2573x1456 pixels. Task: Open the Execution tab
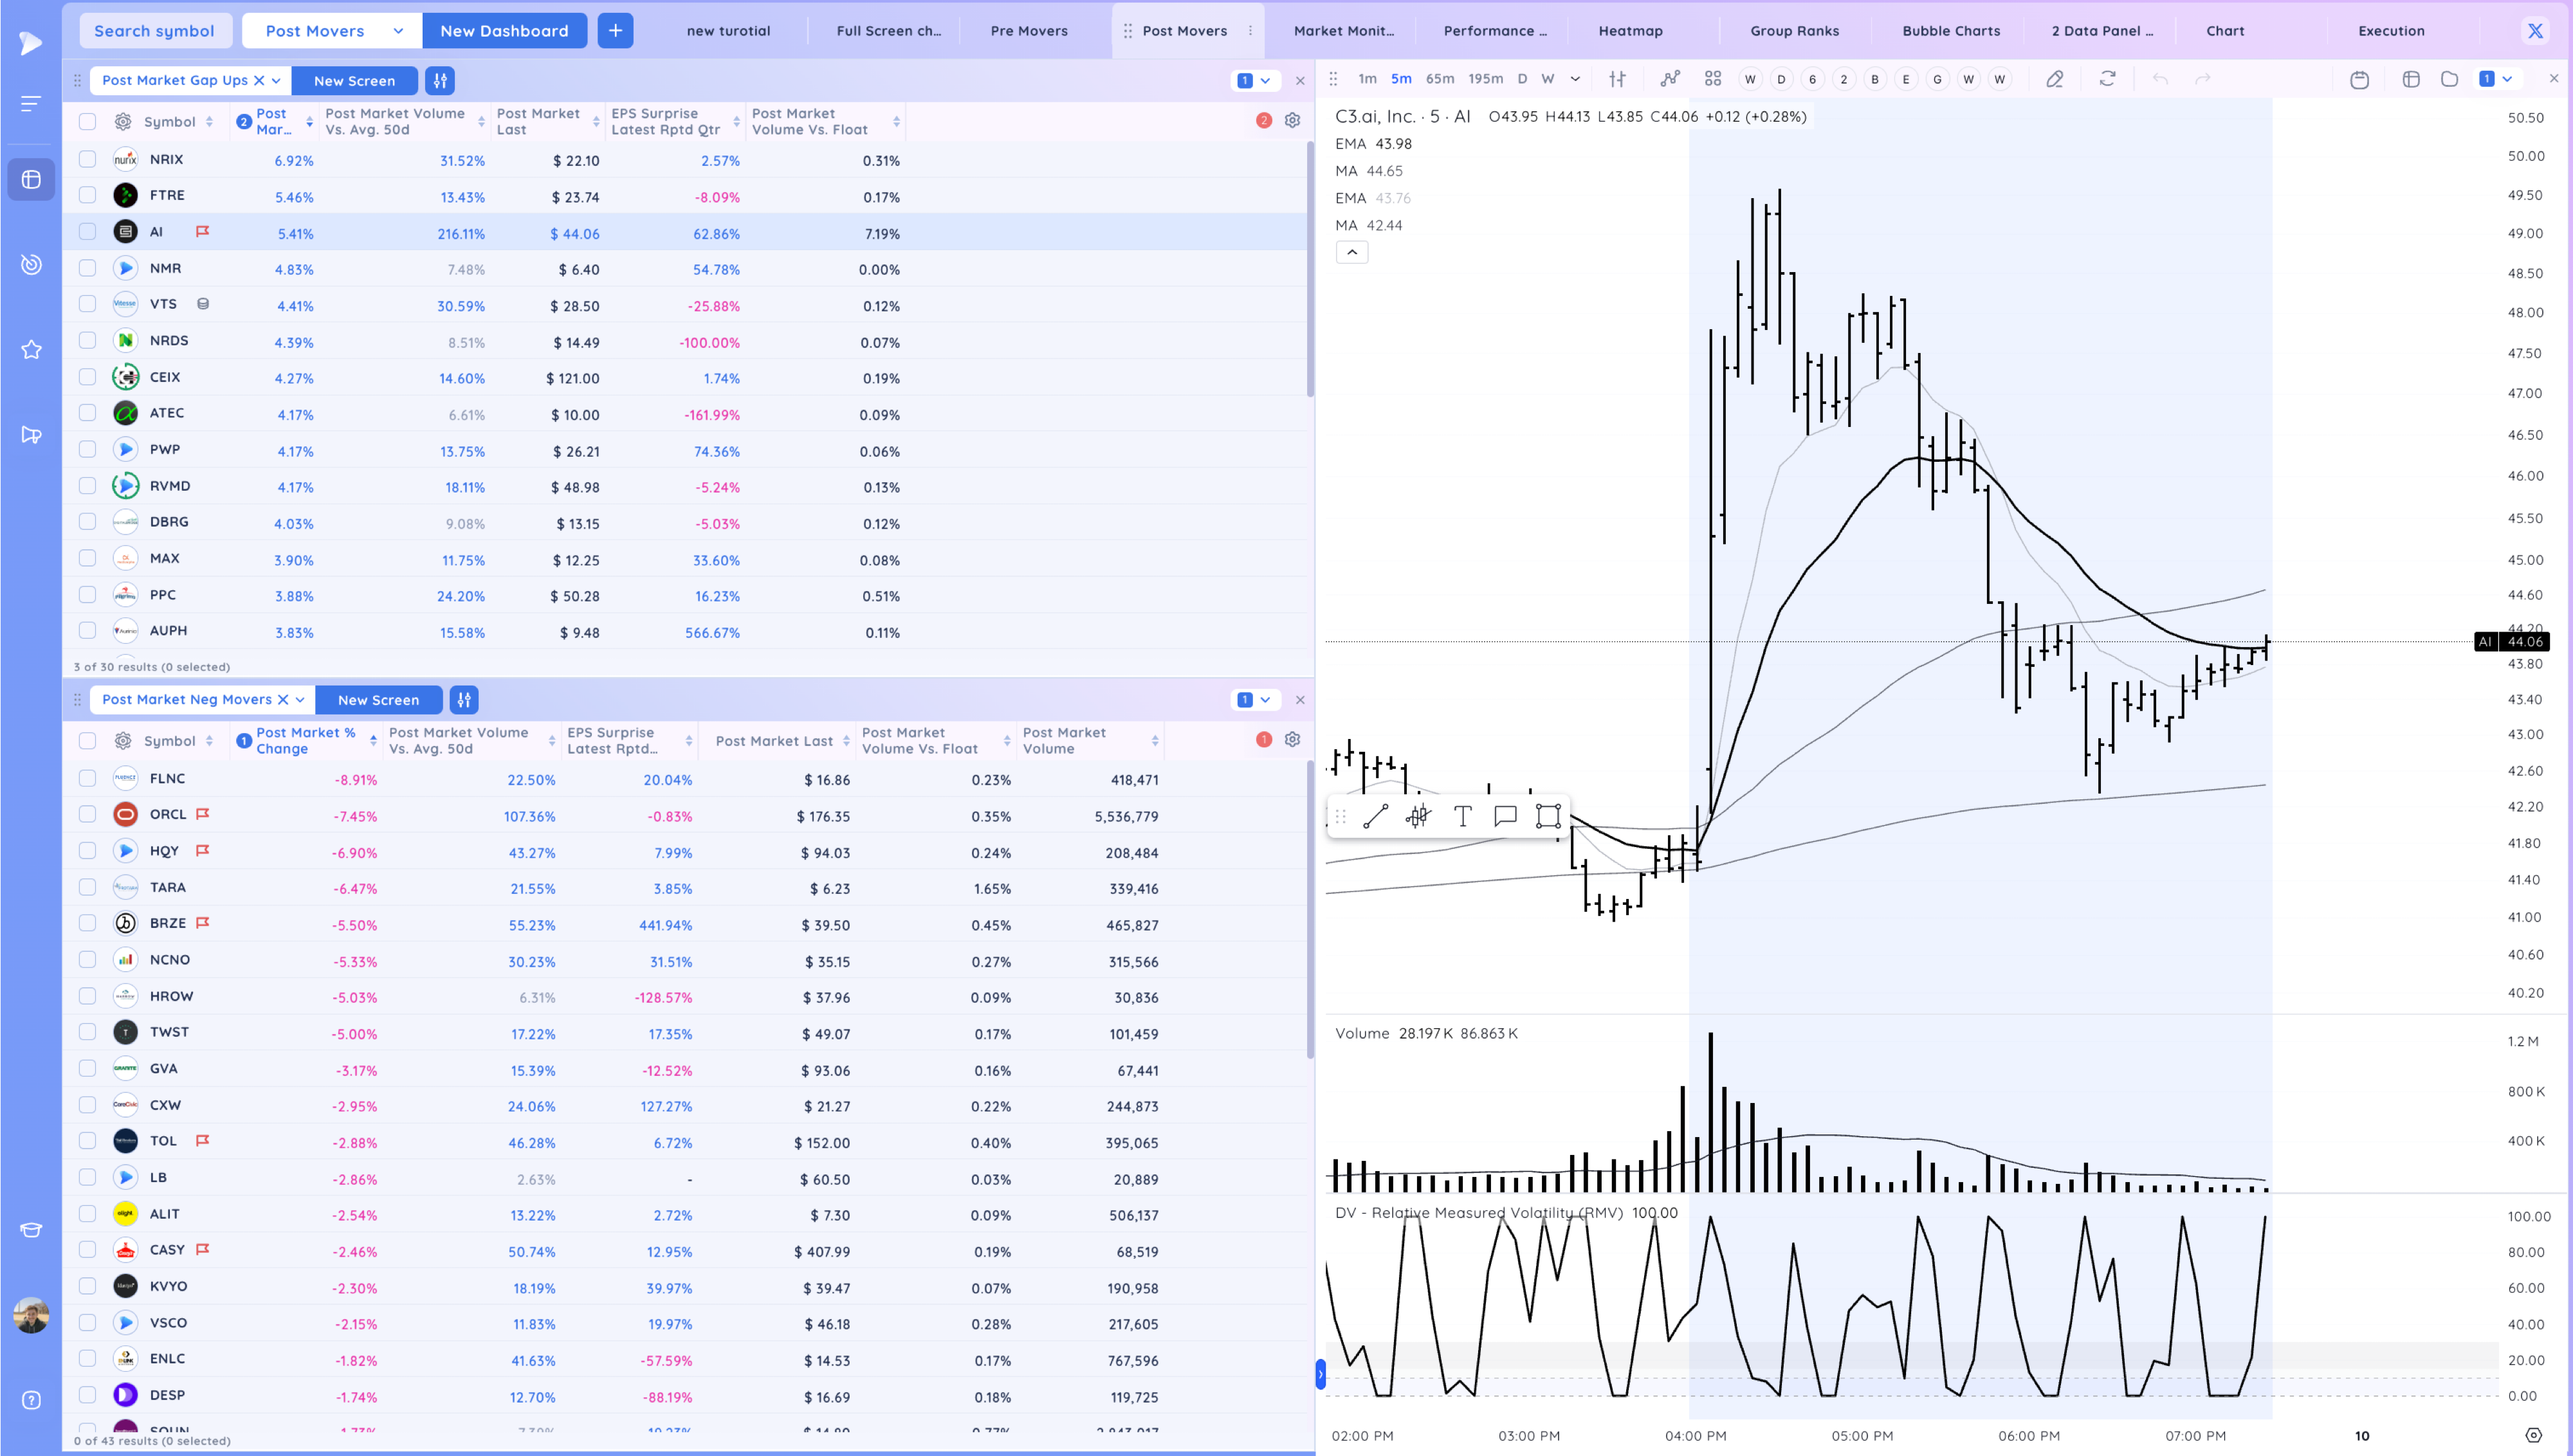tap(2391, 31)
